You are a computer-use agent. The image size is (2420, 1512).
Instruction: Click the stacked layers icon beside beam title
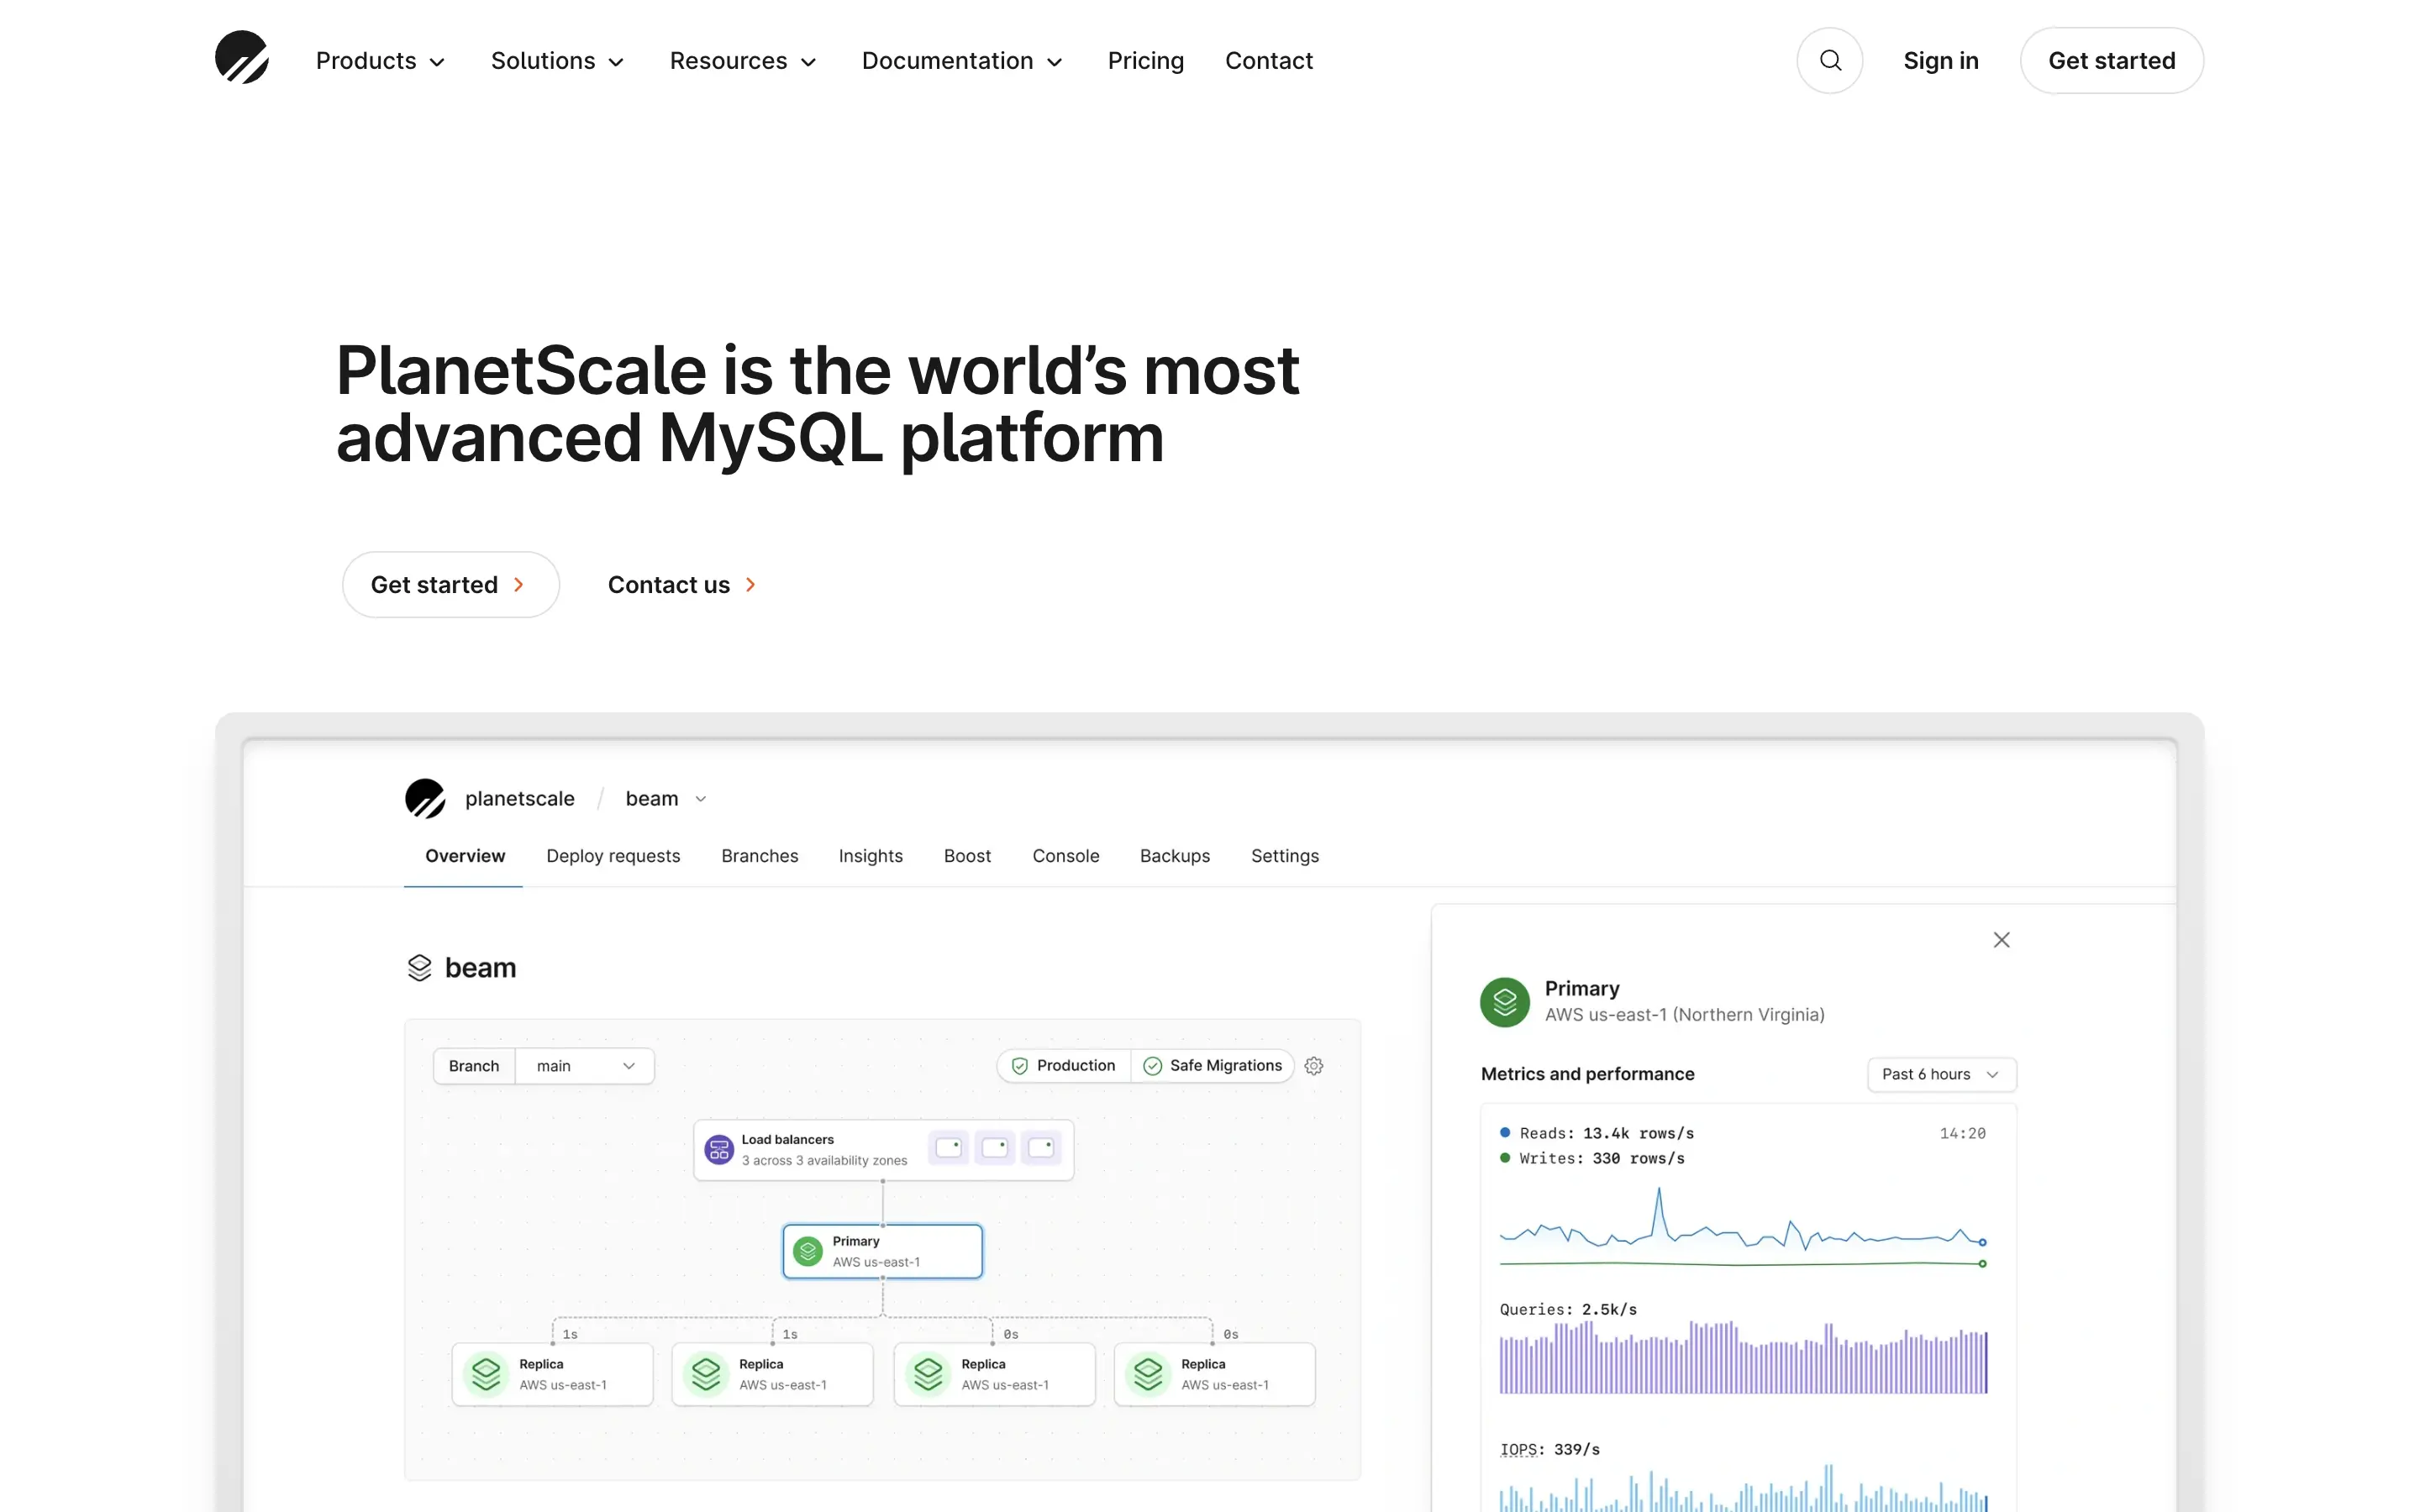(x=419, y=968)
